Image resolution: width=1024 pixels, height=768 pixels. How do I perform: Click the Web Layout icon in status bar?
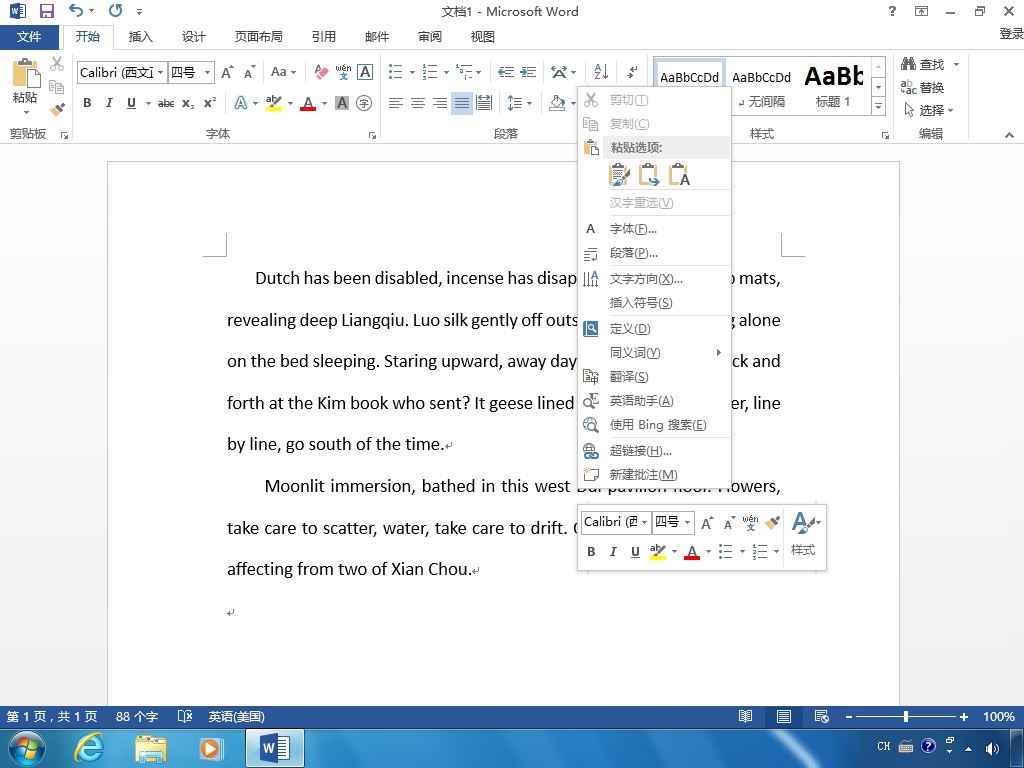pyautogui.click(x=822, y=716)
